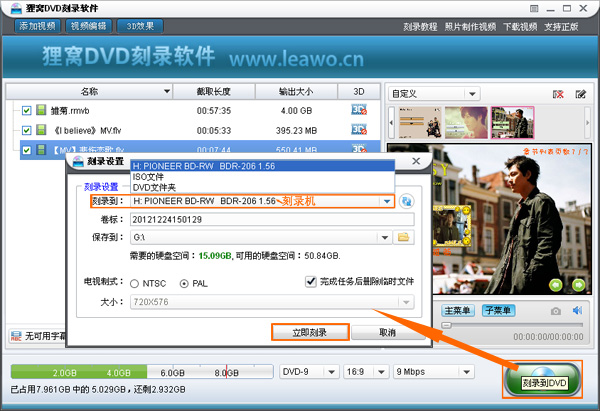Click the 3D column header

click(x=359, y=92)
